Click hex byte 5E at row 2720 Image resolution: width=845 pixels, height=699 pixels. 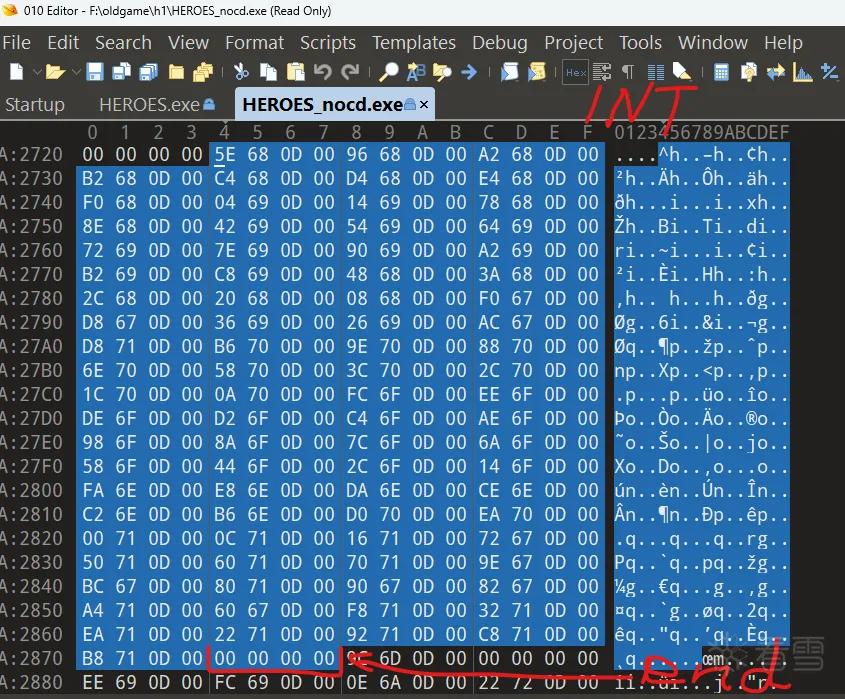[x=225, y=155]
